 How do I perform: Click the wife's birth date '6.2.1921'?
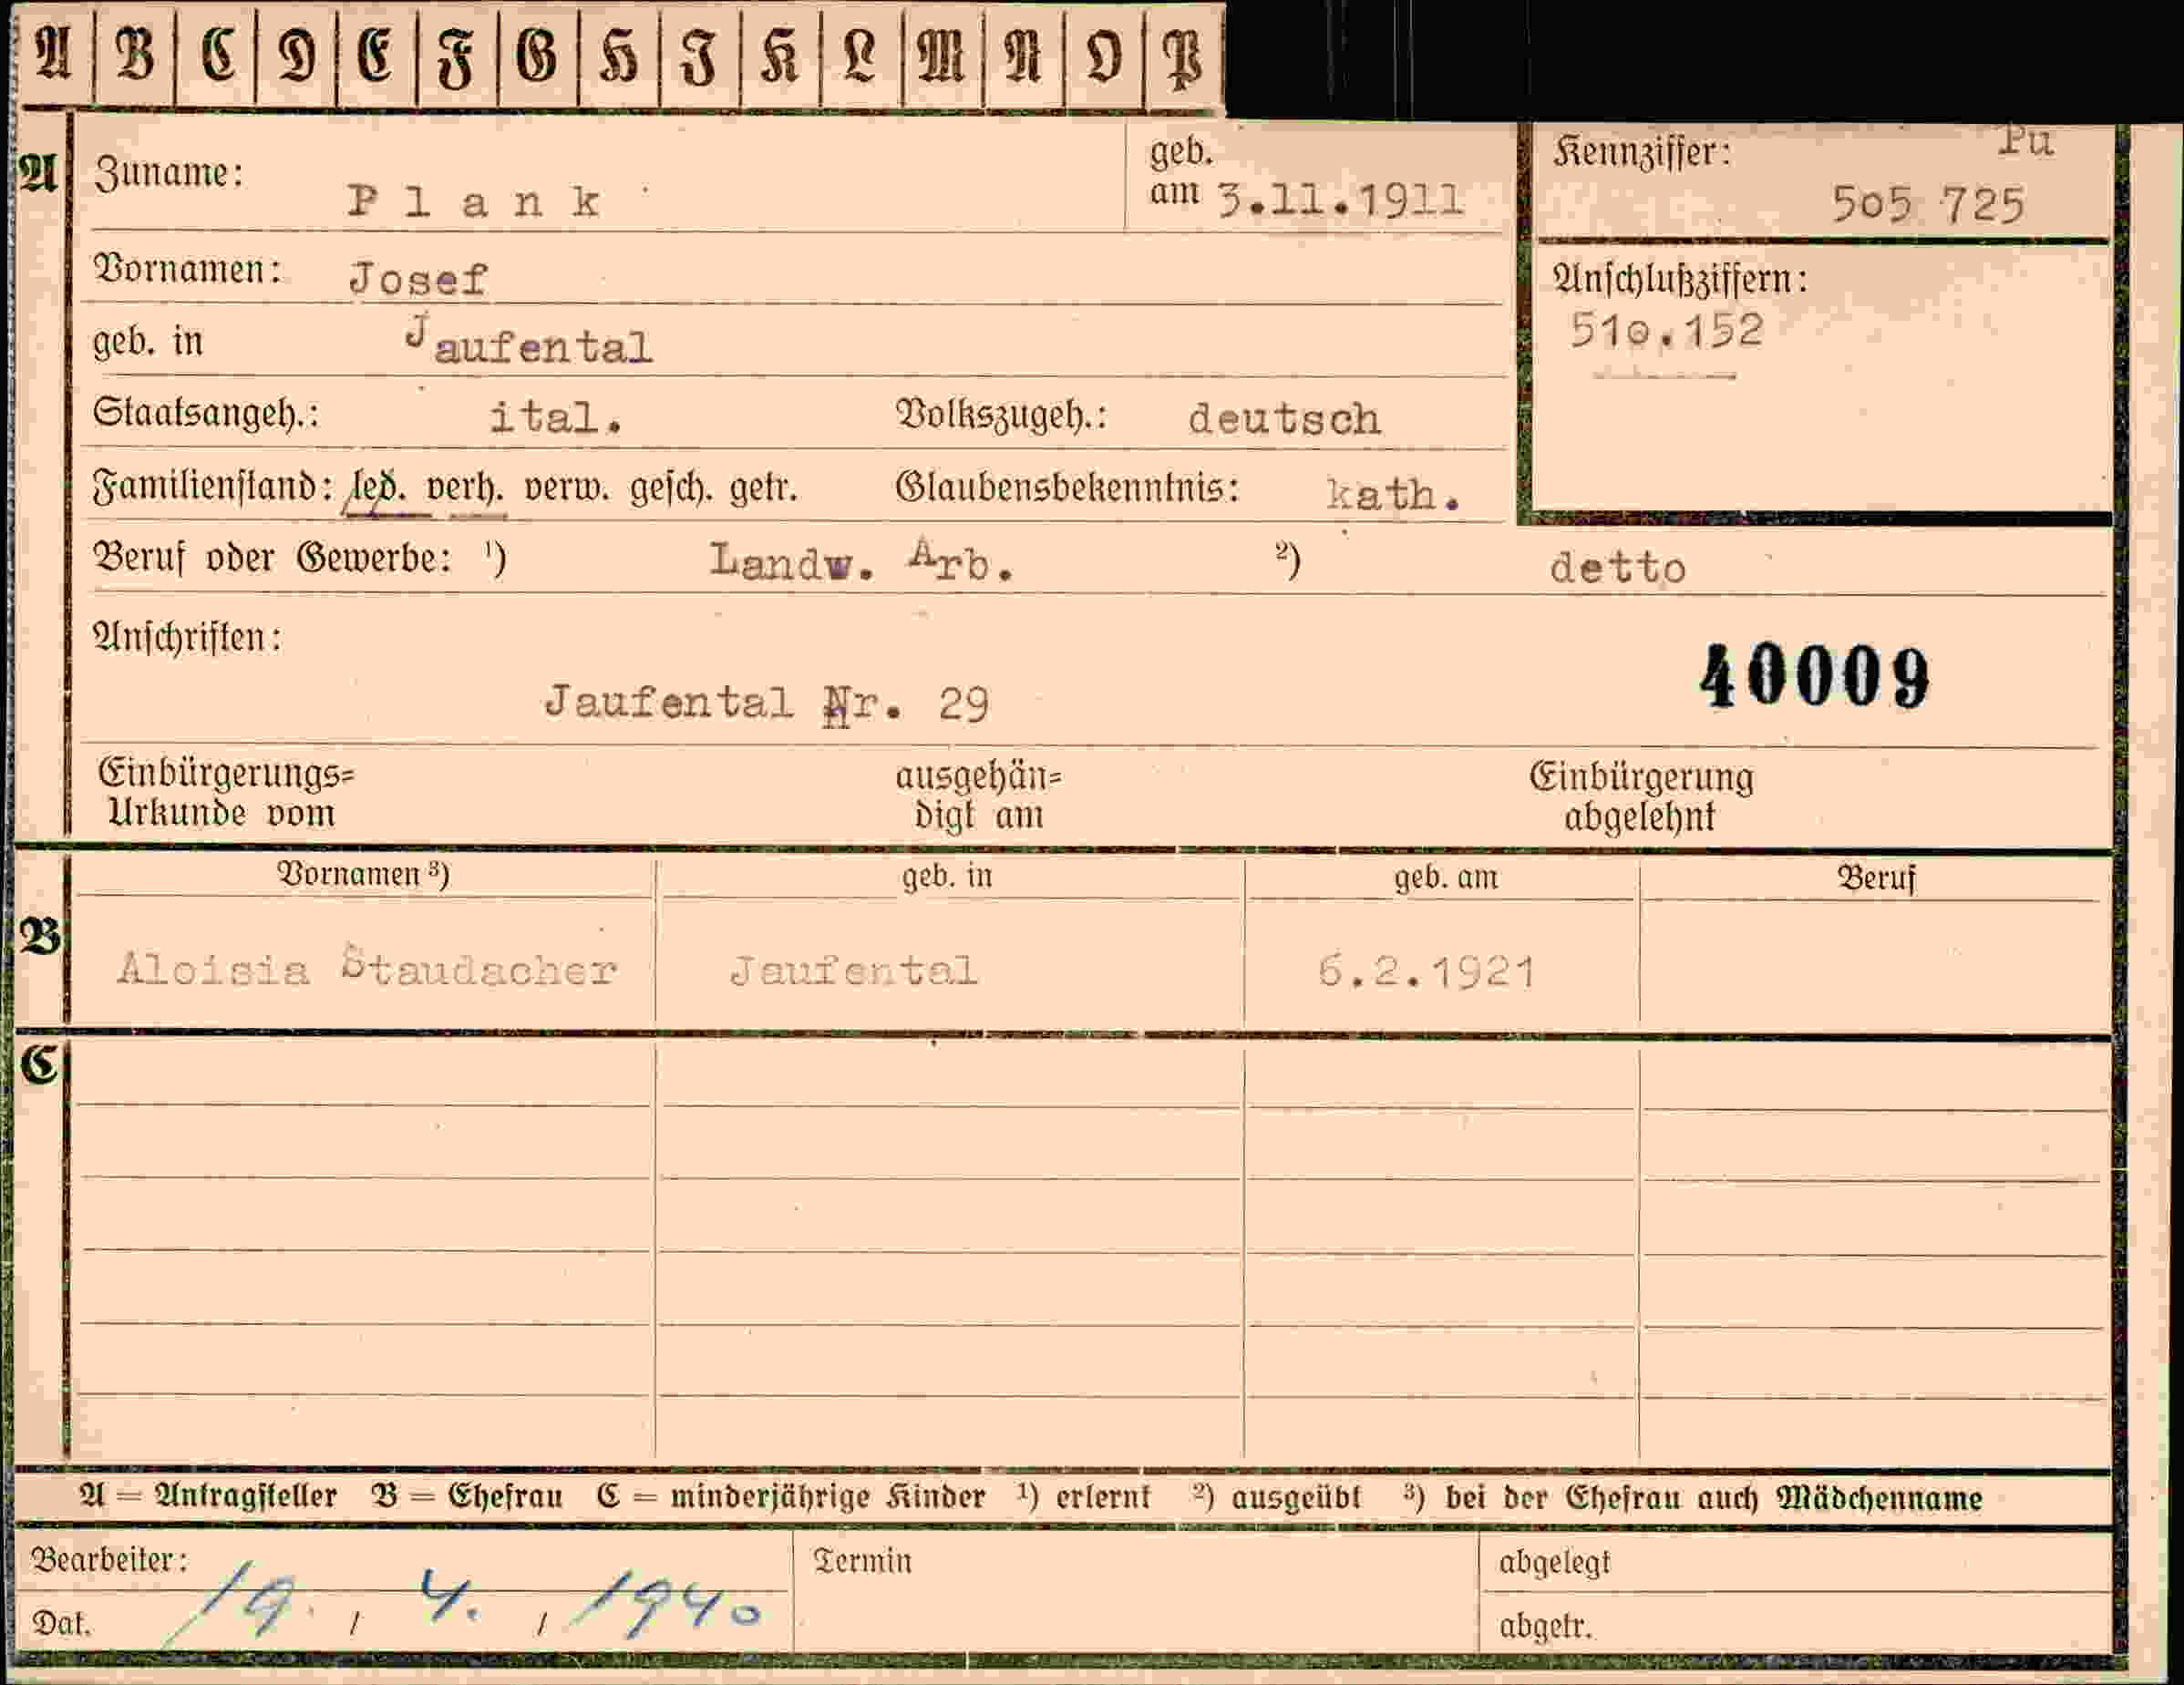coord(1426,971)
